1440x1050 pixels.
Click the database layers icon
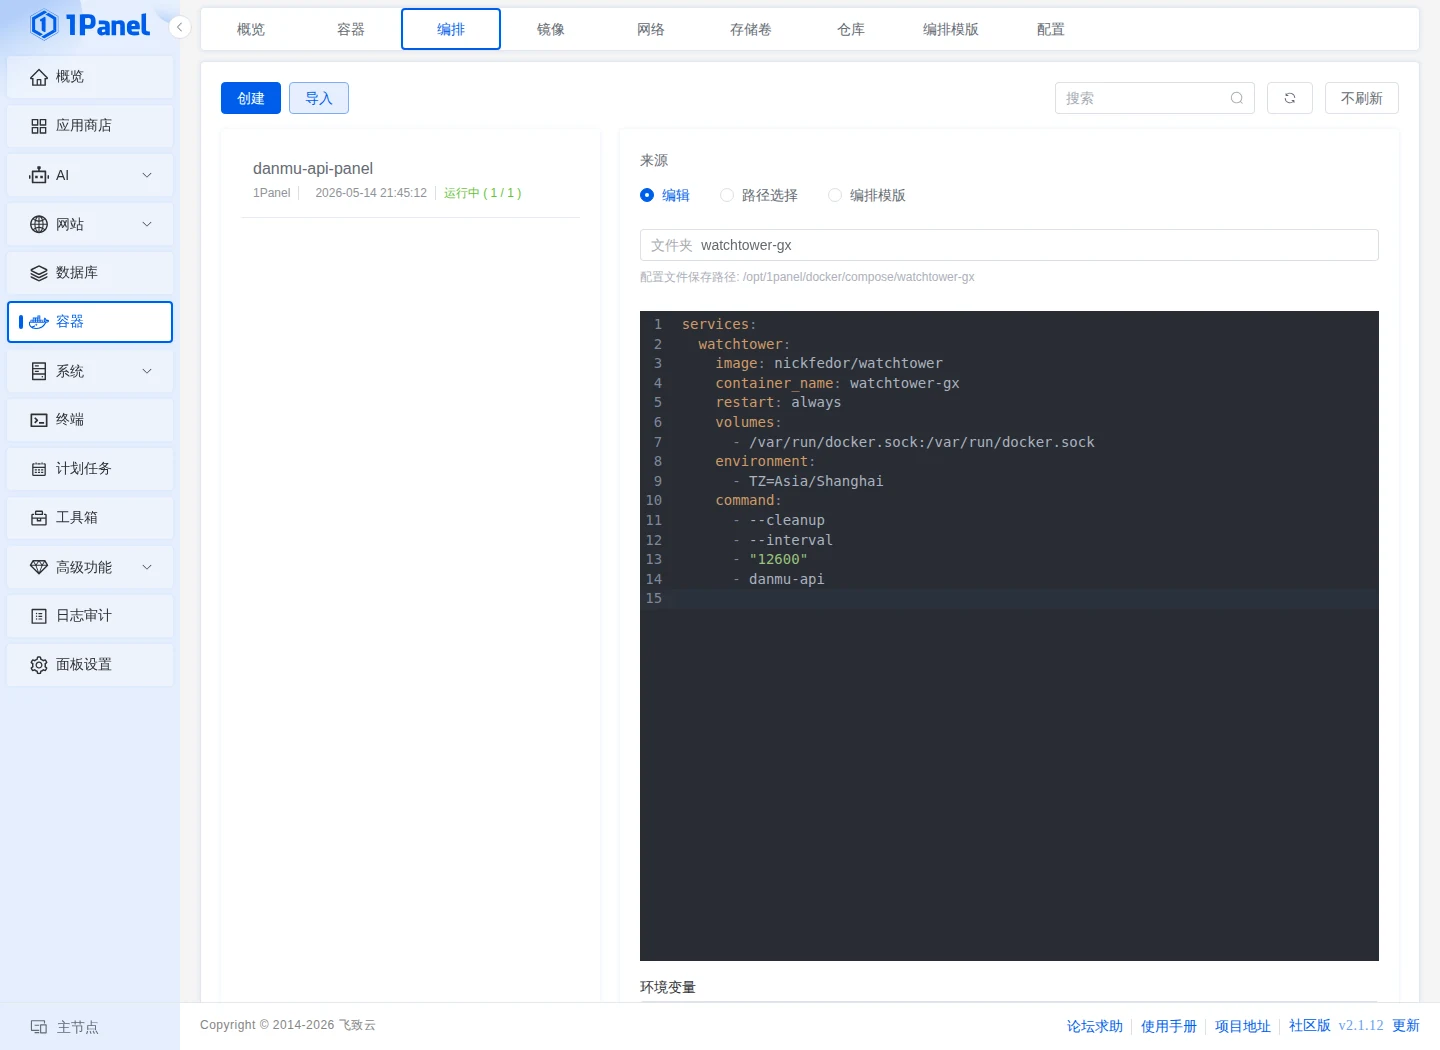coord(39,273)
